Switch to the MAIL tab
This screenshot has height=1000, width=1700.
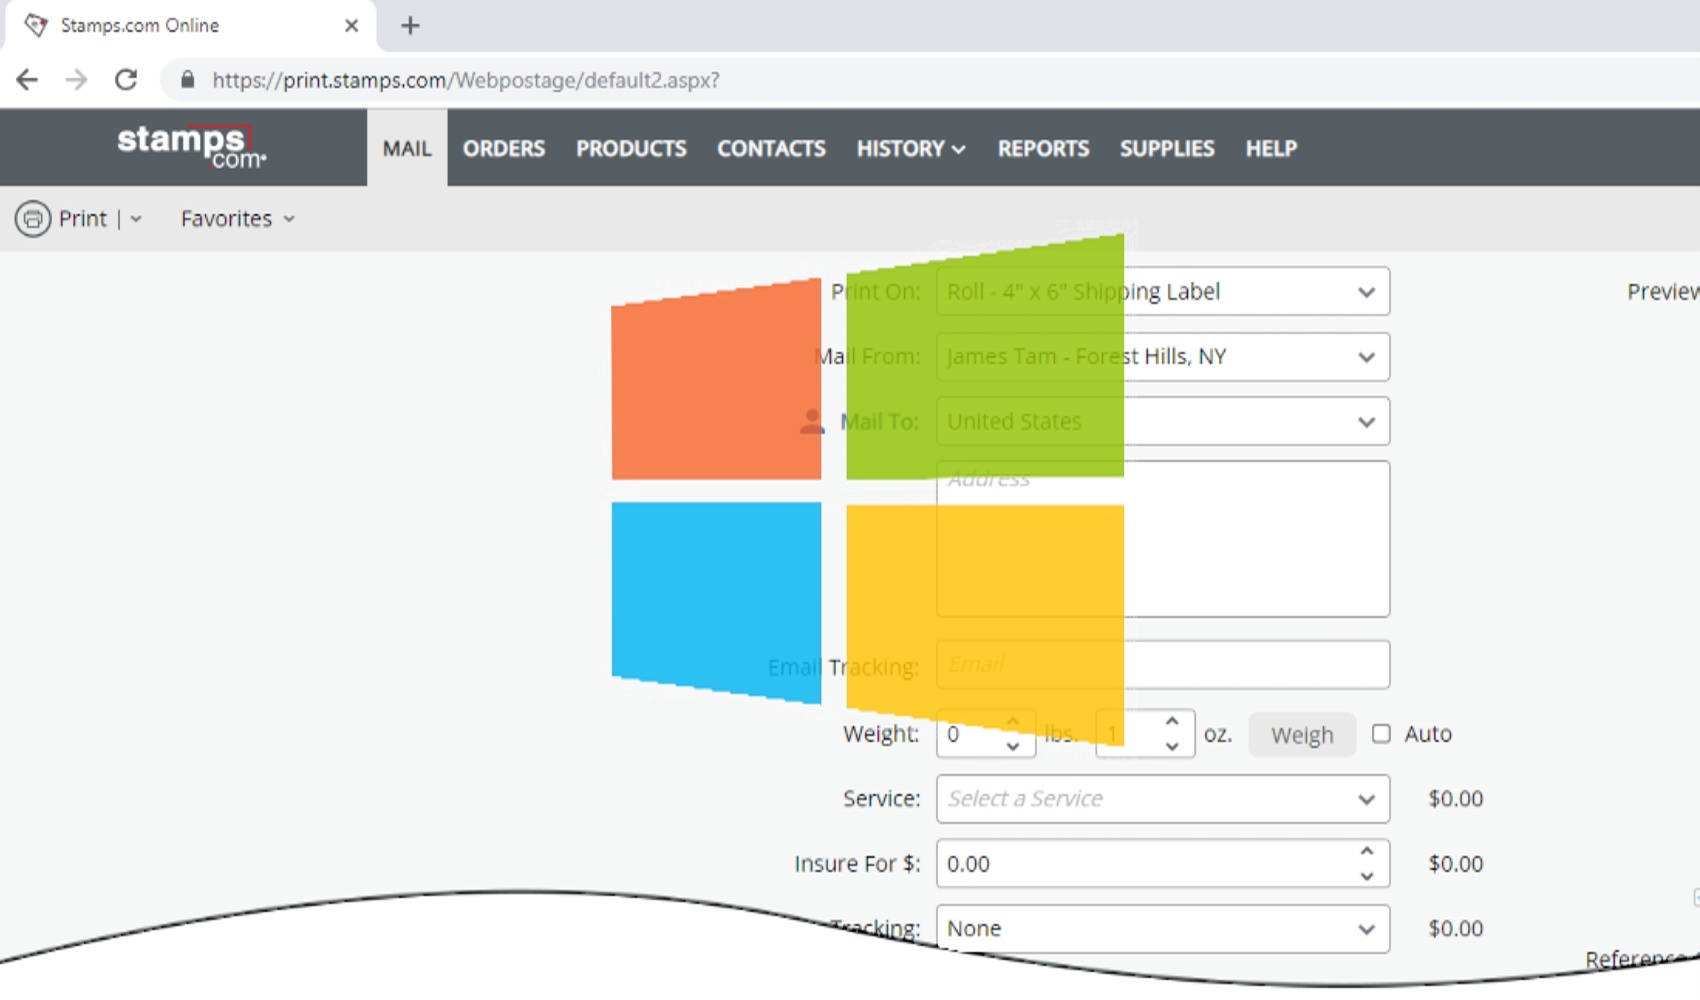(407, 148)
